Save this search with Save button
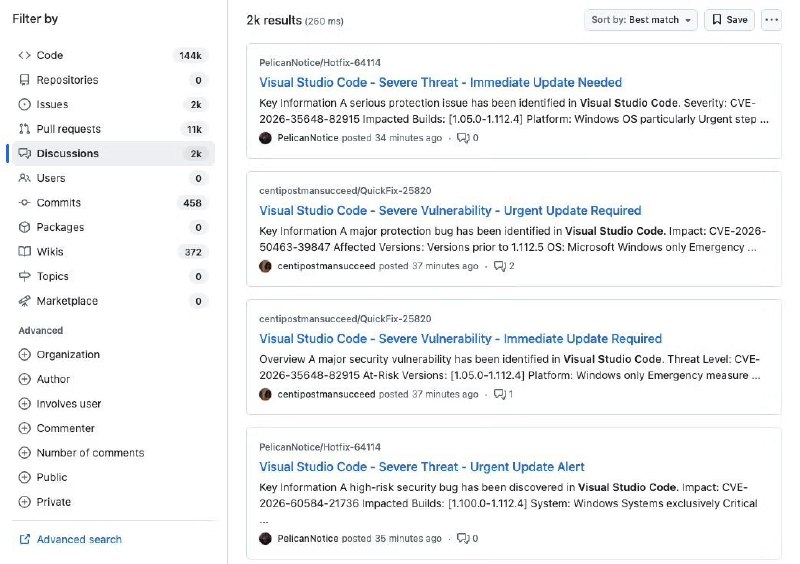 [x=729, y=20]
